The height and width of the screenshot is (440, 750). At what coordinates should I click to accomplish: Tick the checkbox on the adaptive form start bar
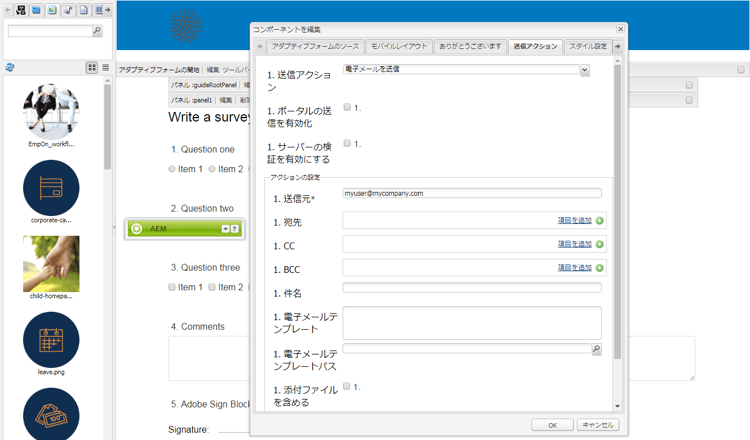(741, 70)
